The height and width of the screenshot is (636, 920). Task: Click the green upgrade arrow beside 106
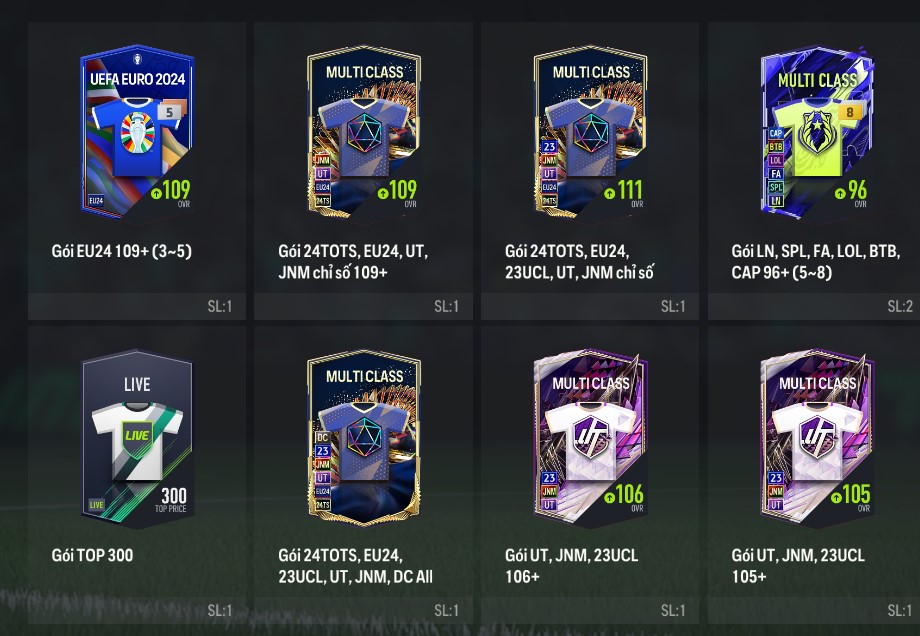[x=610, y=498]
